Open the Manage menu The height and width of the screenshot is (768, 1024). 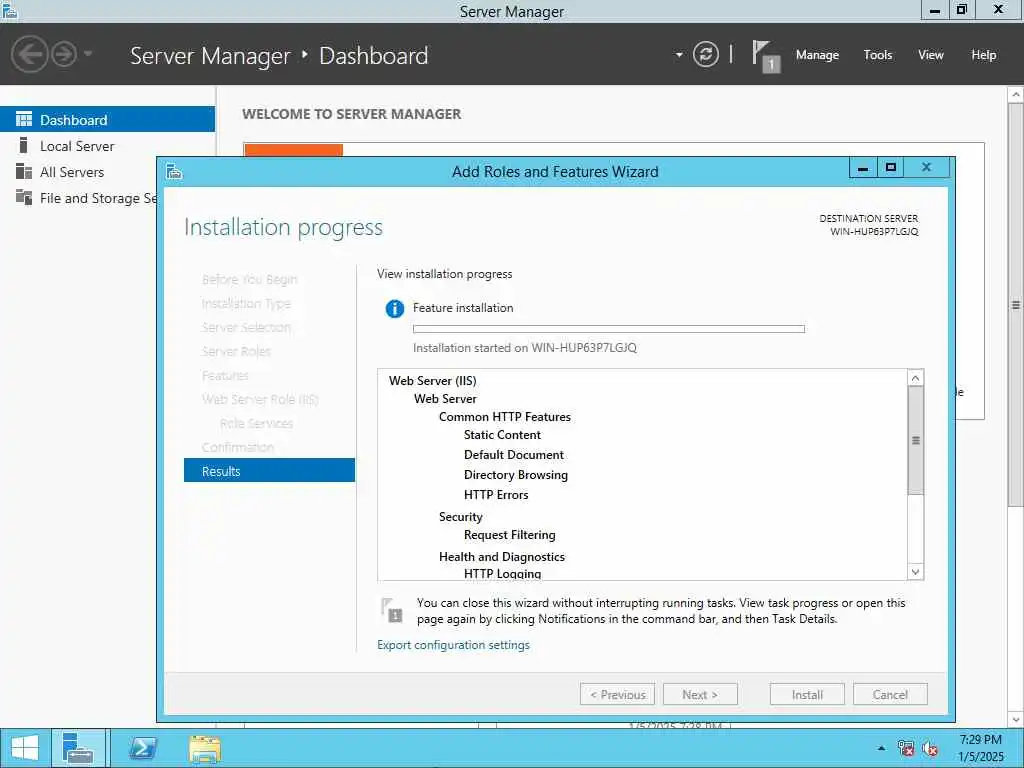coord(817,55)
